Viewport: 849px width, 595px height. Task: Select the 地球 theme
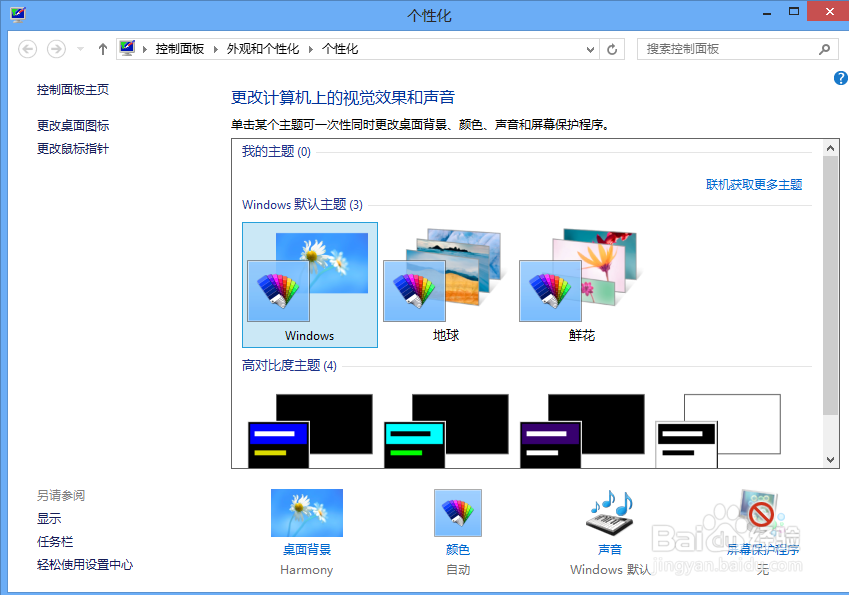[x=446, y=285]
